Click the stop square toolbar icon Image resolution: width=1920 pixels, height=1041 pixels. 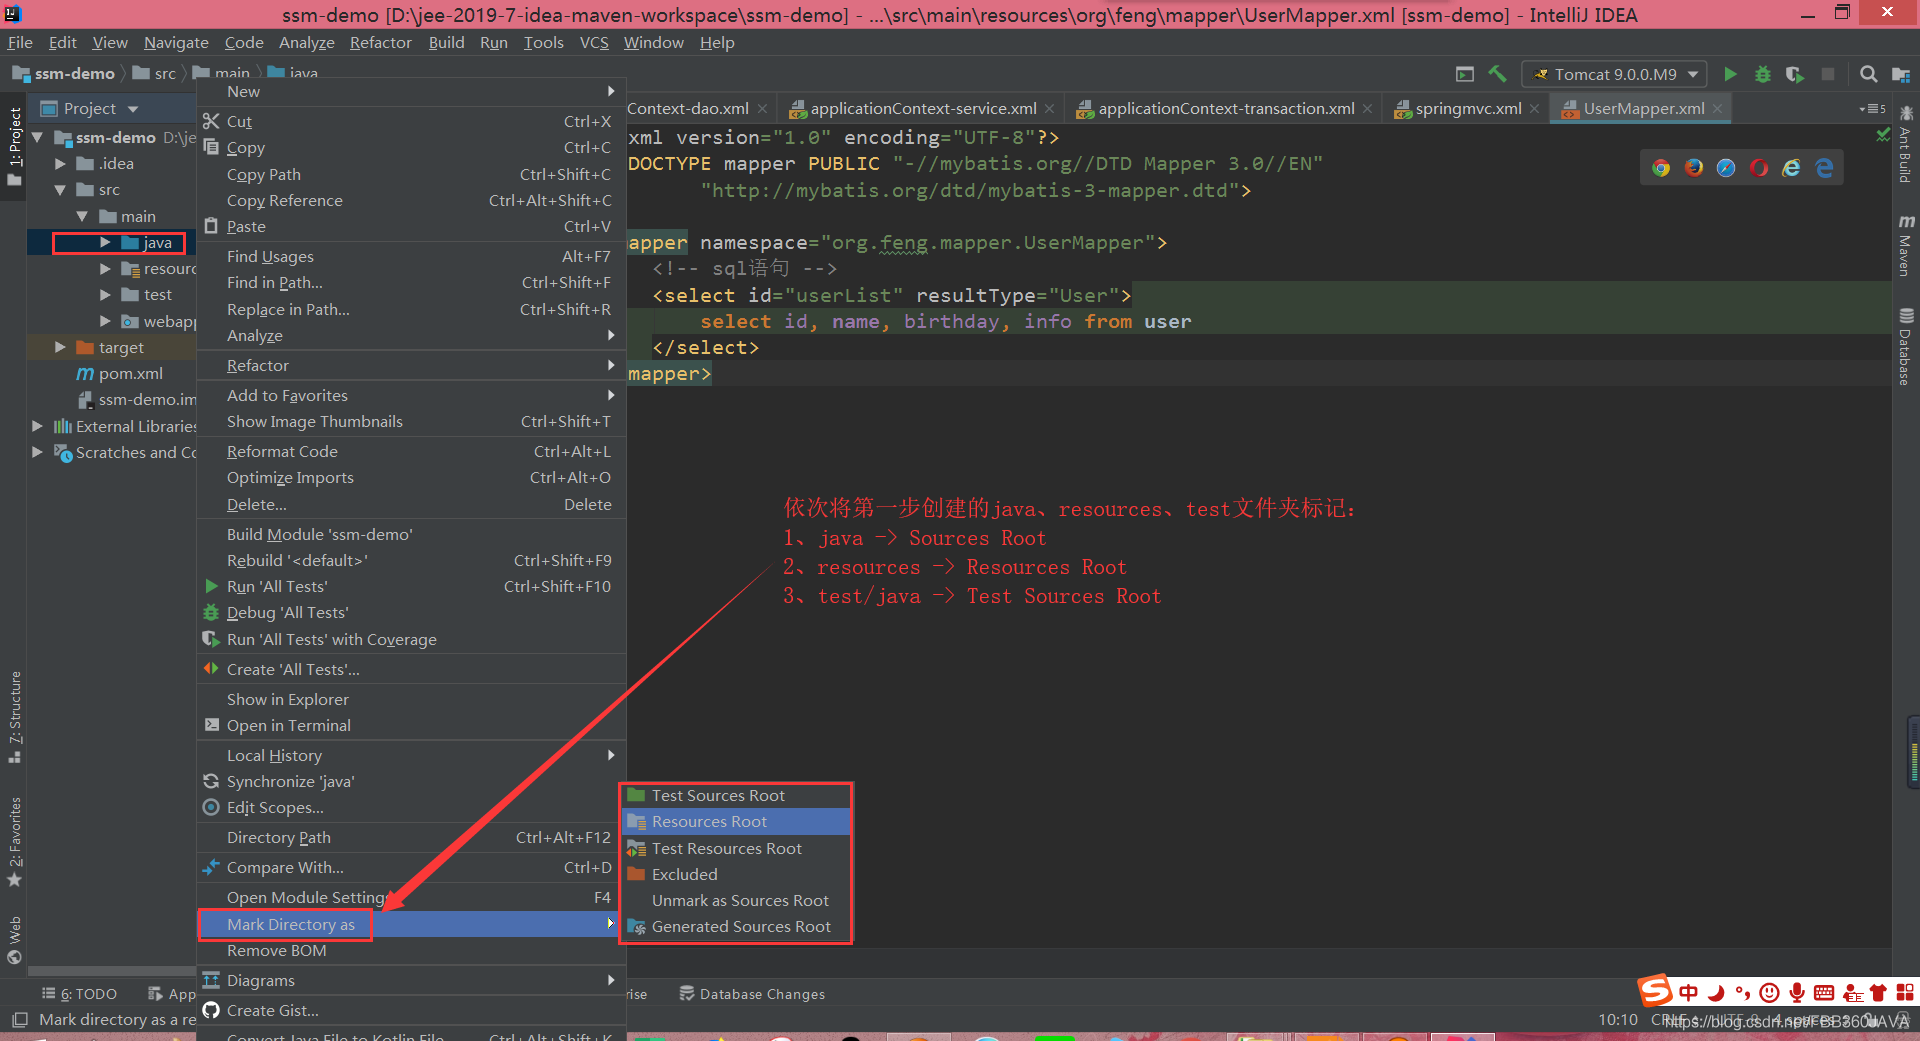(1828, 74)
